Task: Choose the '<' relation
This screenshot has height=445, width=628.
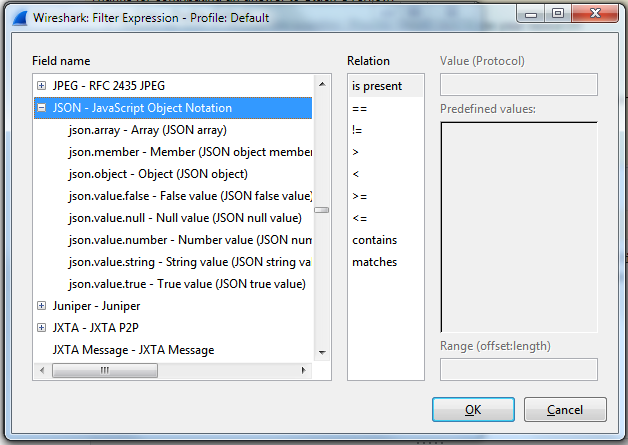Action: tap(386, 174)
